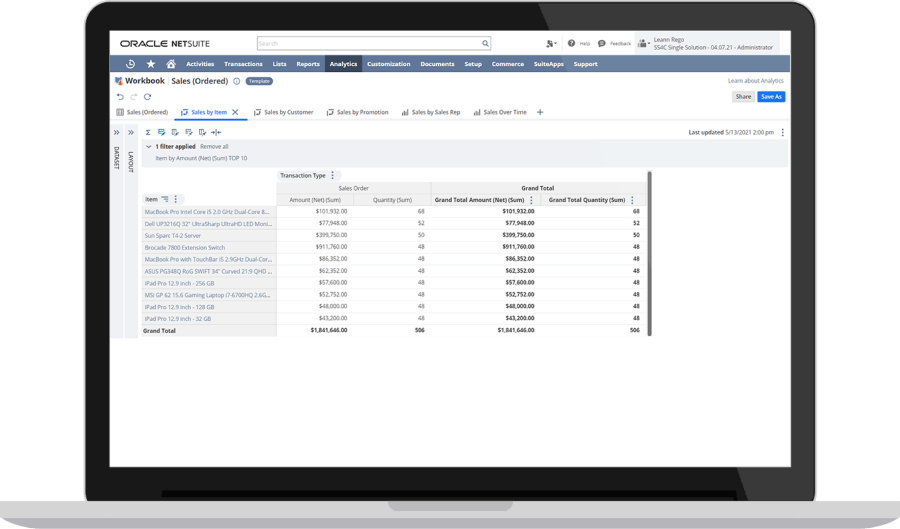Viewport: 900px width, 529px height.
Task: Open the Brocade 7800 Extension Switch item
Action: (x=185, y=247)
